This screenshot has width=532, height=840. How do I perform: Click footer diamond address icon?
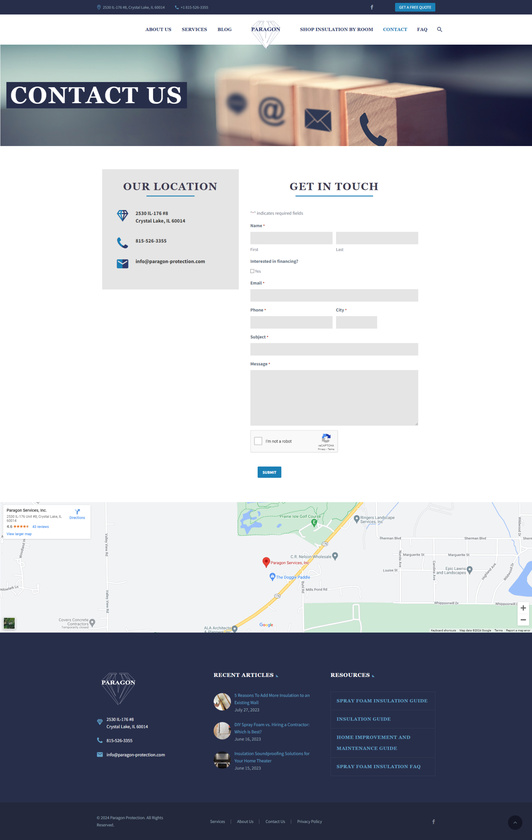tap(100, 722)
